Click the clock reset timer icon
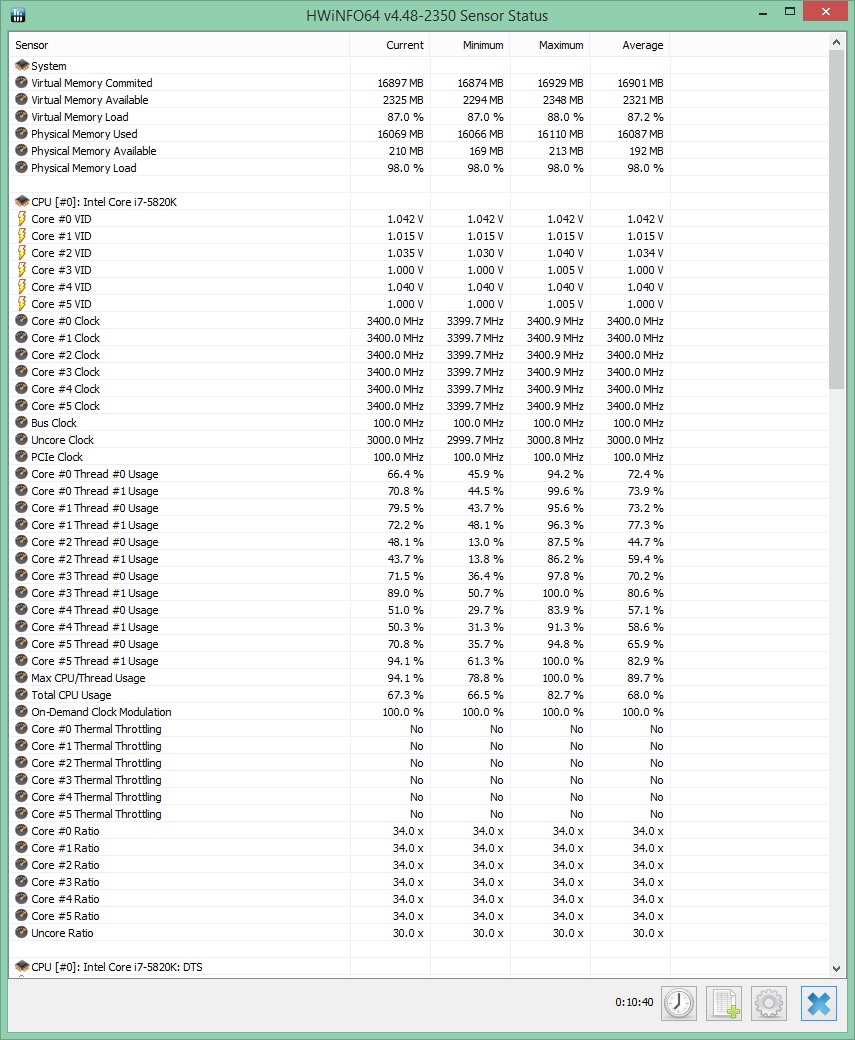This screenshot has width=855, height=1040. [x=679, y=1002]
